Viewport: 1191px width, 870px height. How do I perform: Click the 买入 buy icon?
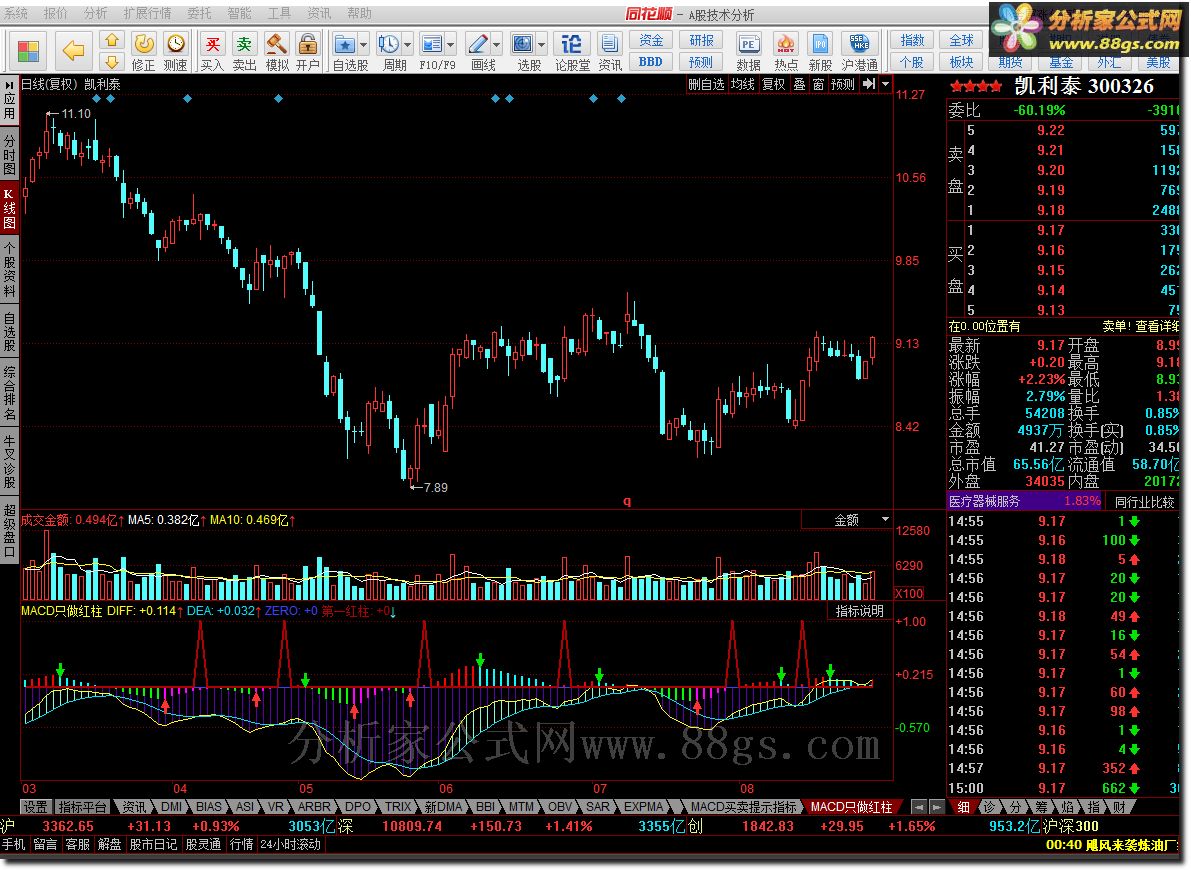click(213, 52)
